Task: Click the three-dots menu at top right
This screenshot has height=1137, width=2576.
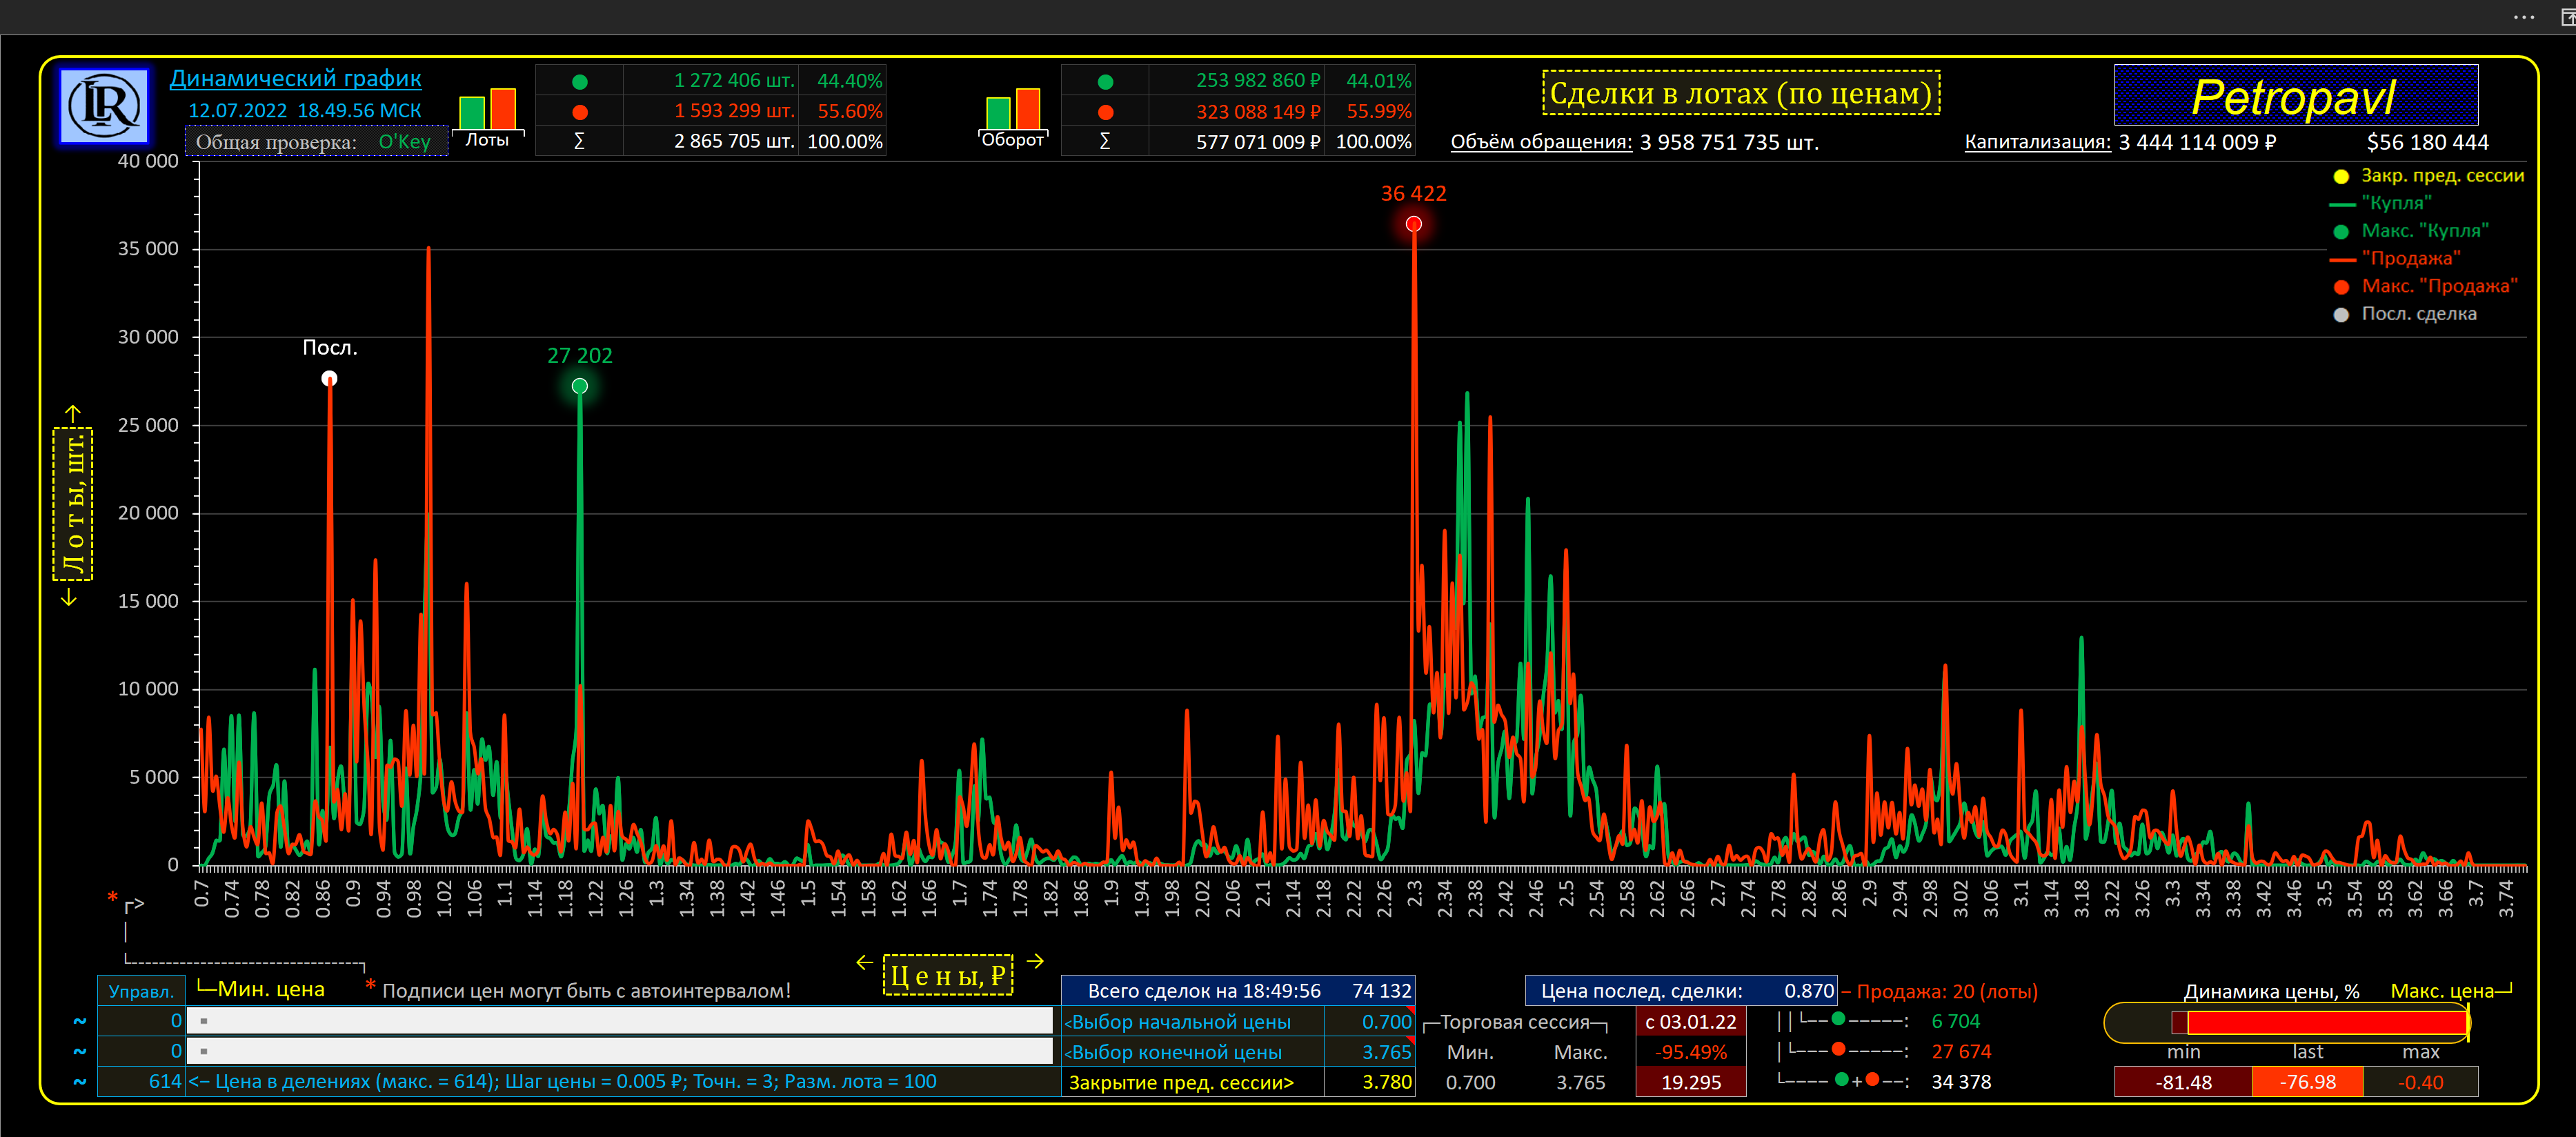Action: coord(2524,17)
